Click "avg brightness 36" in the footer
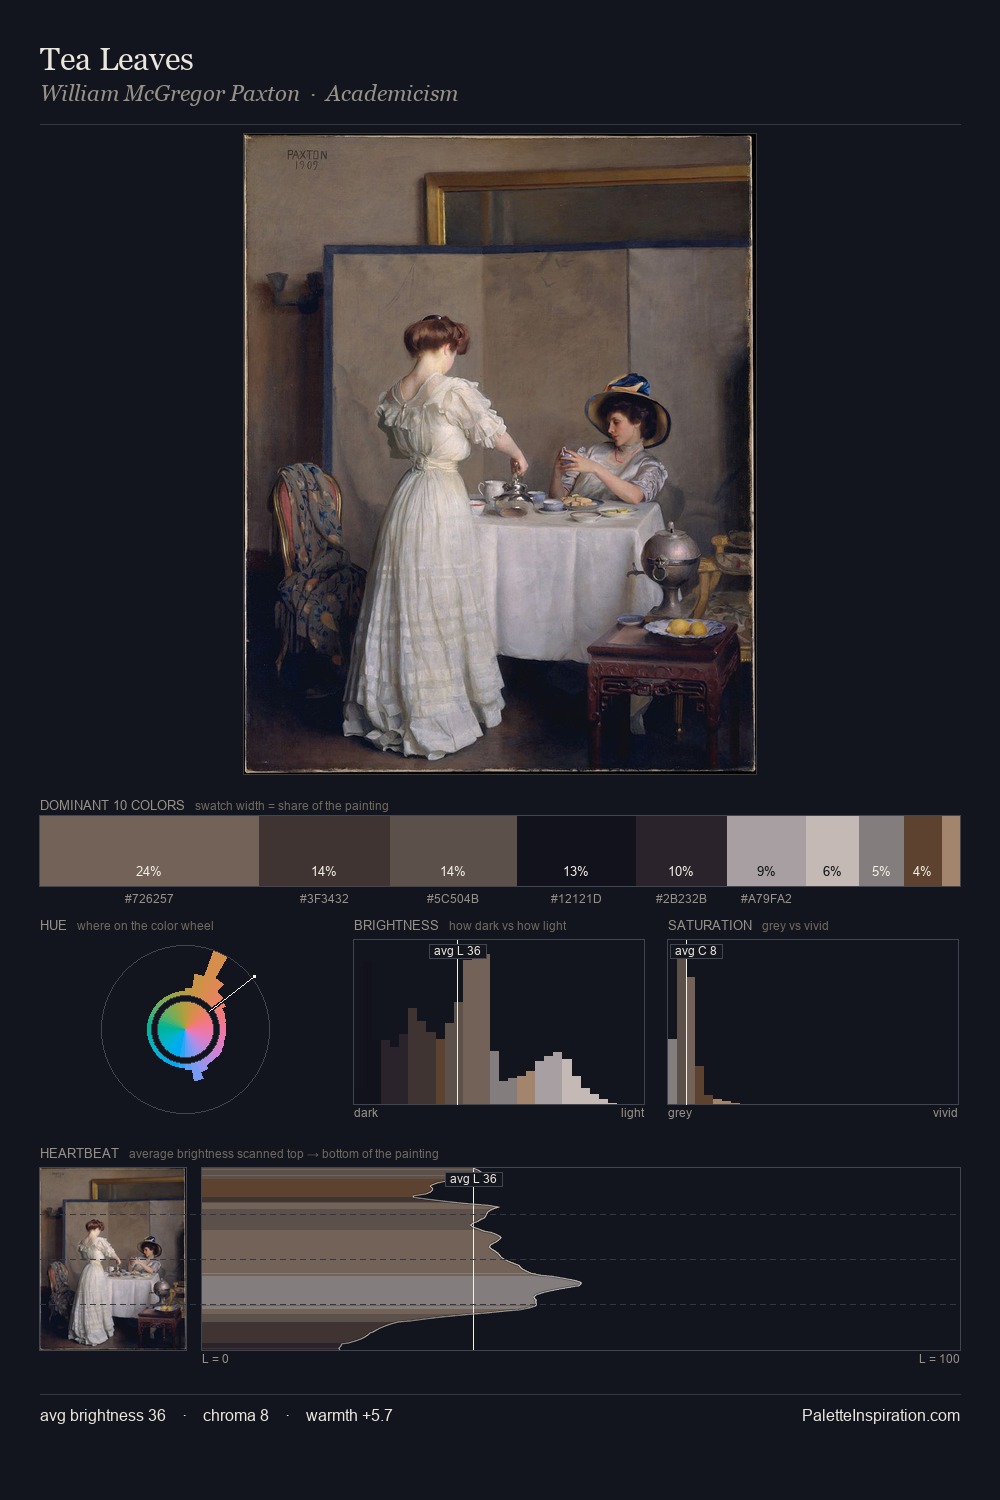 (x=103, y=1415)
